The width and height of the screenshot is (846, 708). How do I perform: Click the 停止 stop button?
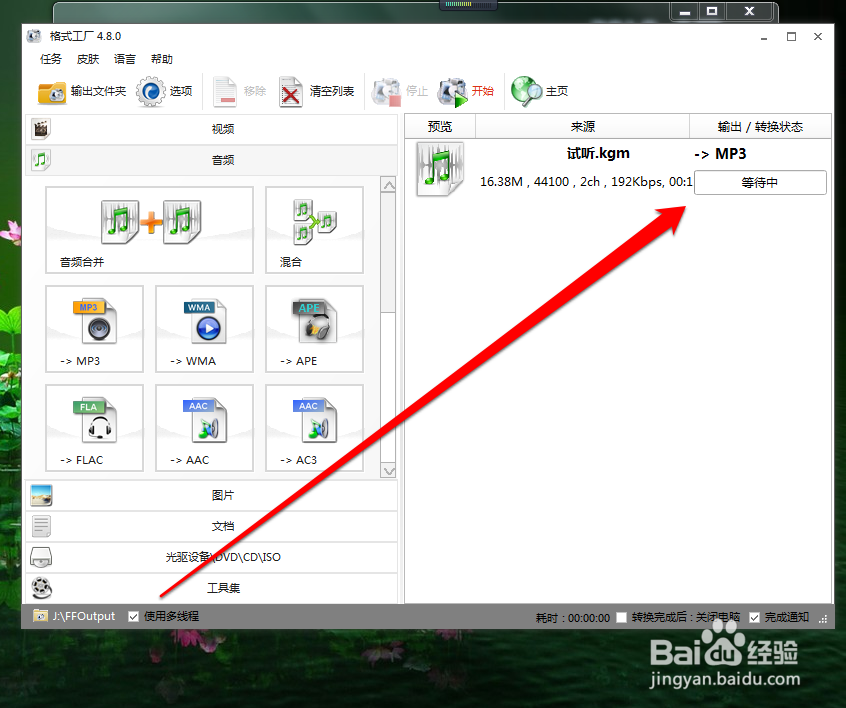400,91
